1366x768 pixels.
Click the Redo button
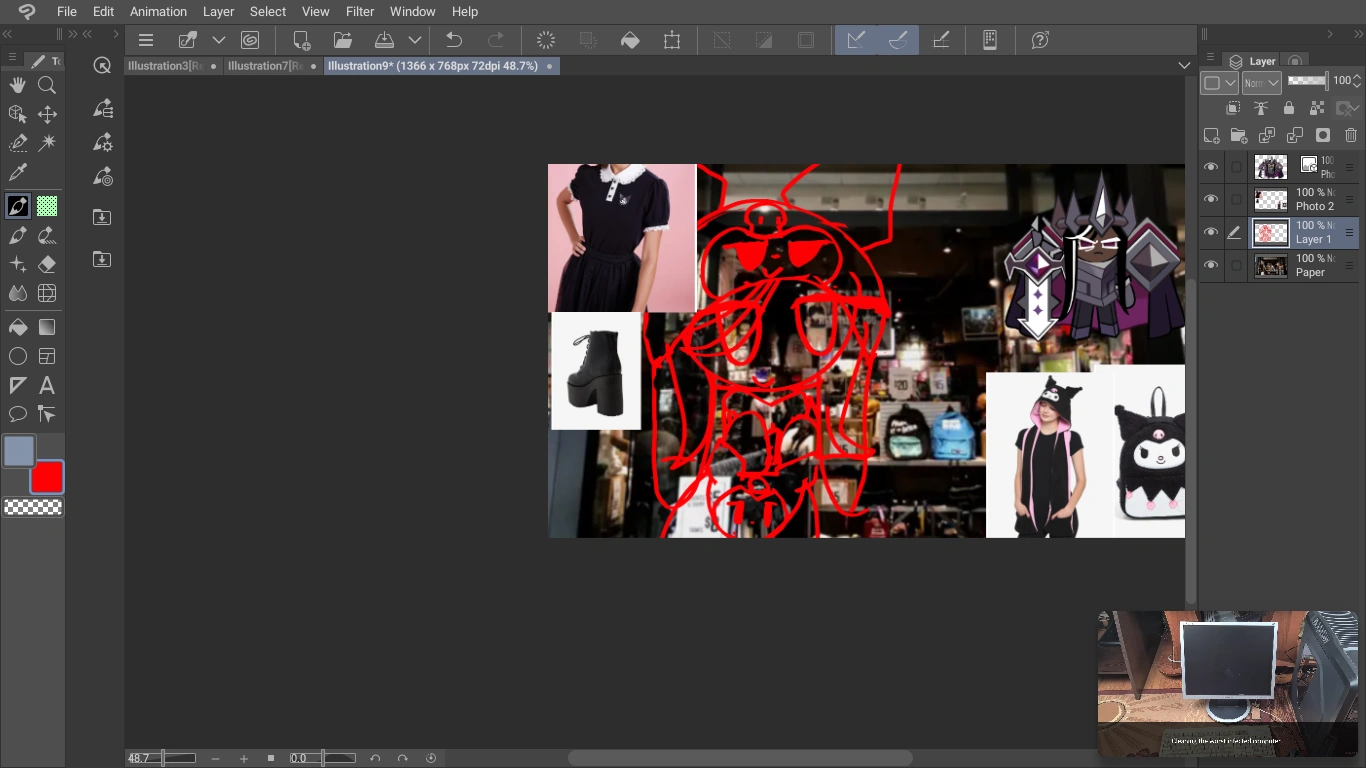496,40
